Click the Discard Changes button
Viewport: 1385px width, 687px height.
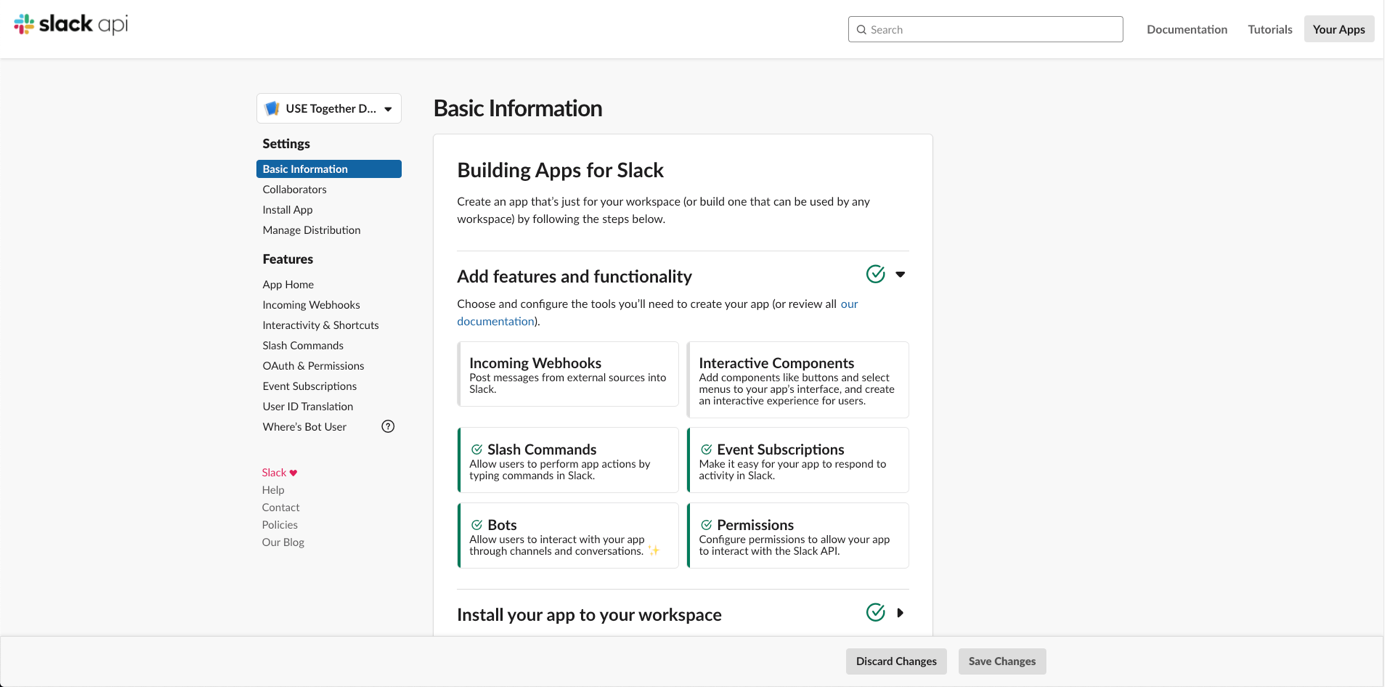pyautogui.click(x=896, y=661)
